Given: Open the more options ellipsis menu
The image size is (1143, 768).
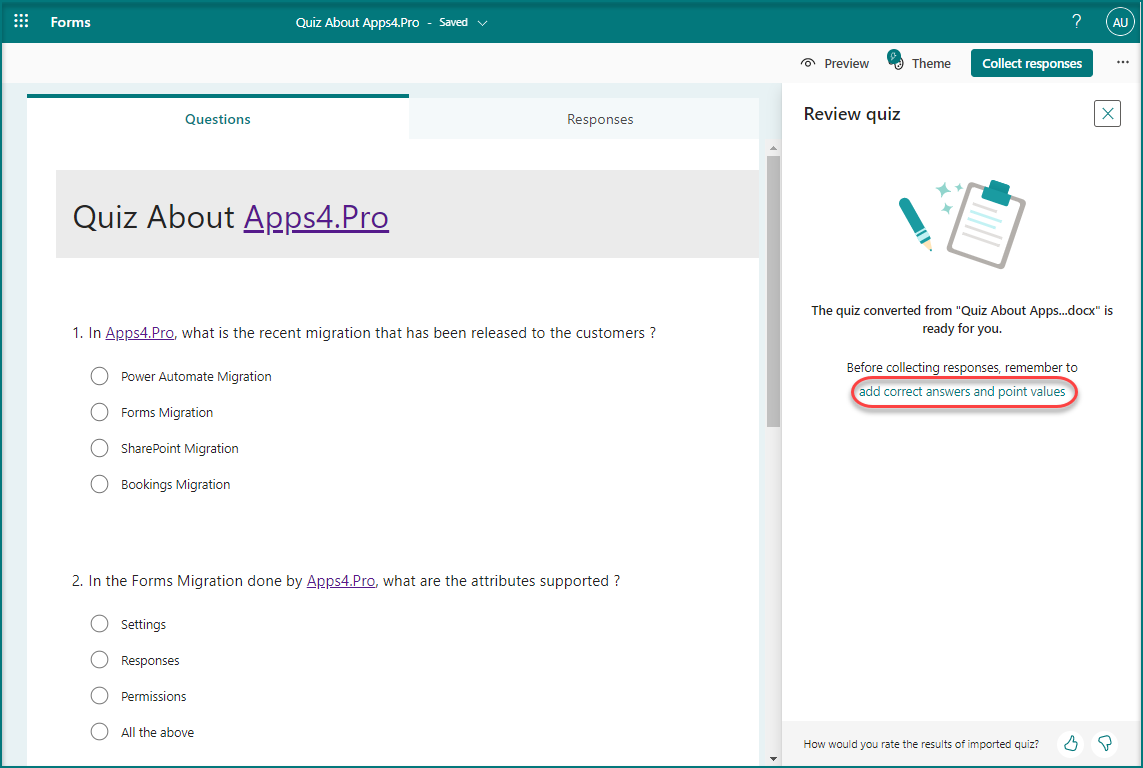Looking at the screenshot, I should click(x=1122, y=63).
